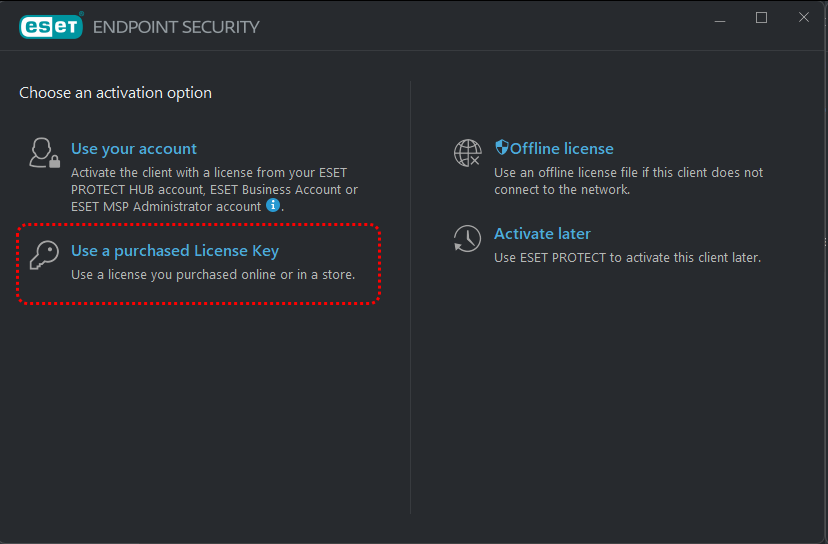Click the ESET logo in title bar
This screenshot has height=544, width=828.
(x=50, y=27)
